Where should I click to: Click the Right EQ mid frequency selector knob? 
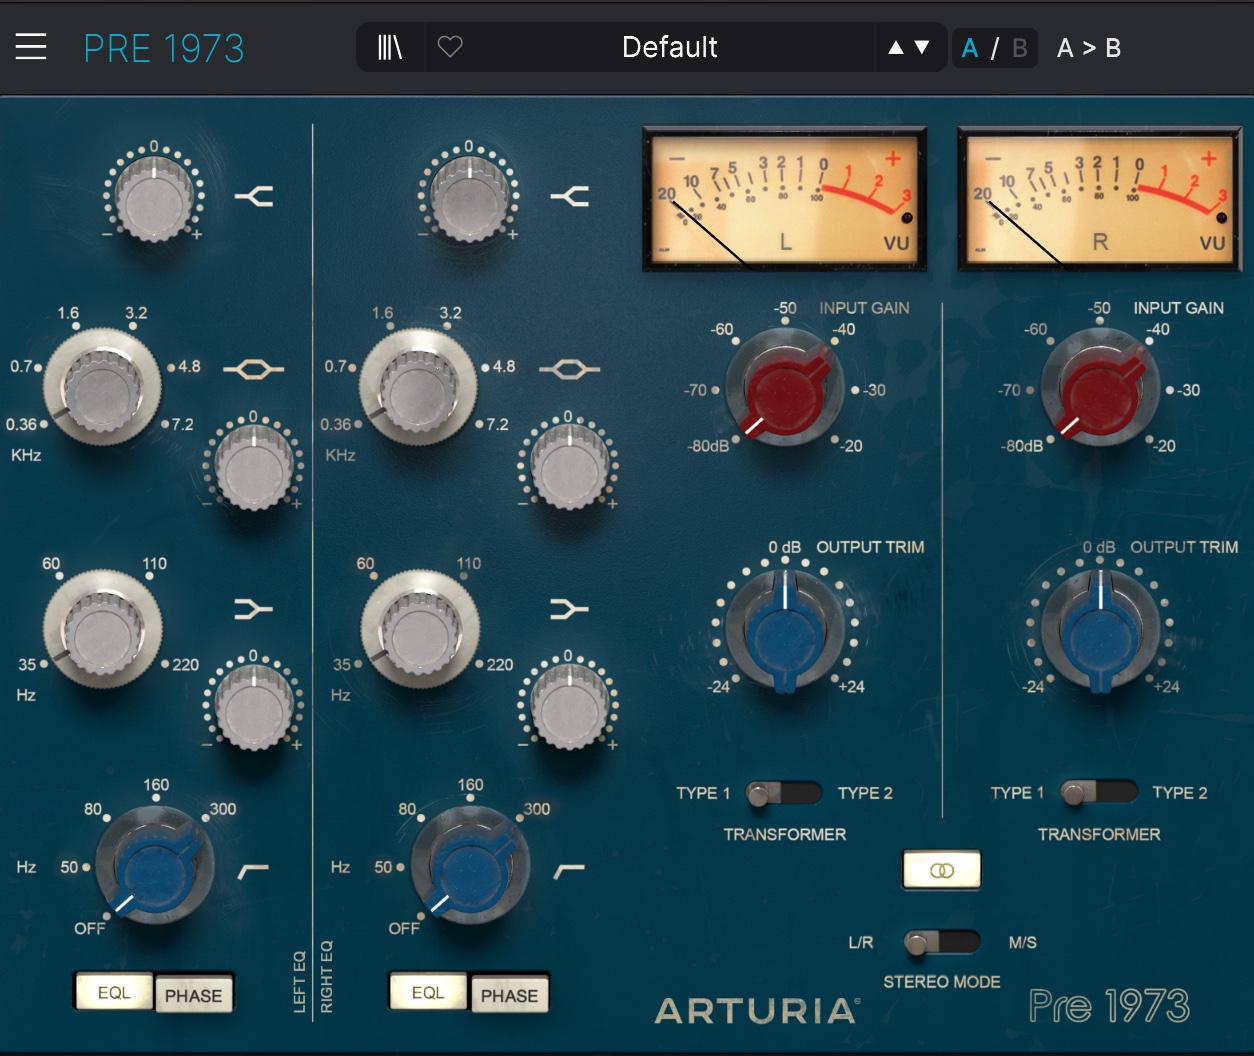point(418,388)
